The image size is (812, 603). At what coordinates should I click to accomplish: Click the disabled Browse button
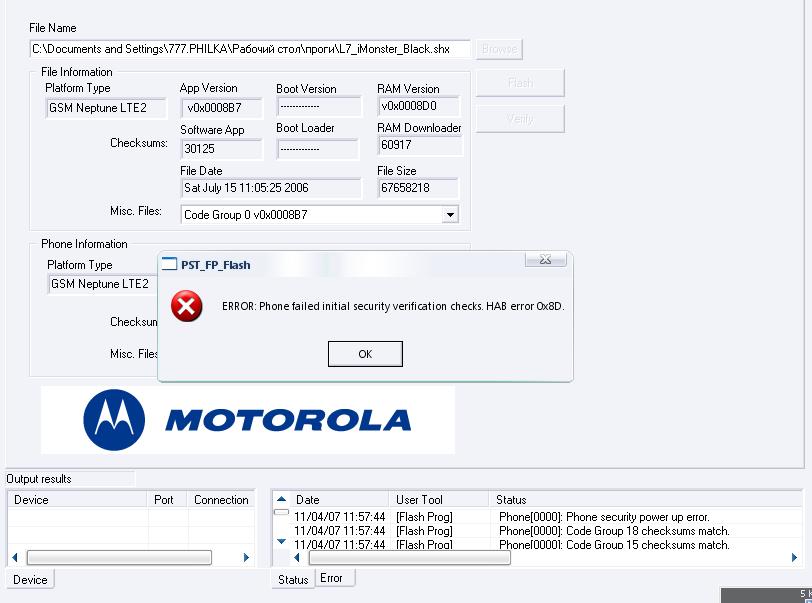[499, 49]
